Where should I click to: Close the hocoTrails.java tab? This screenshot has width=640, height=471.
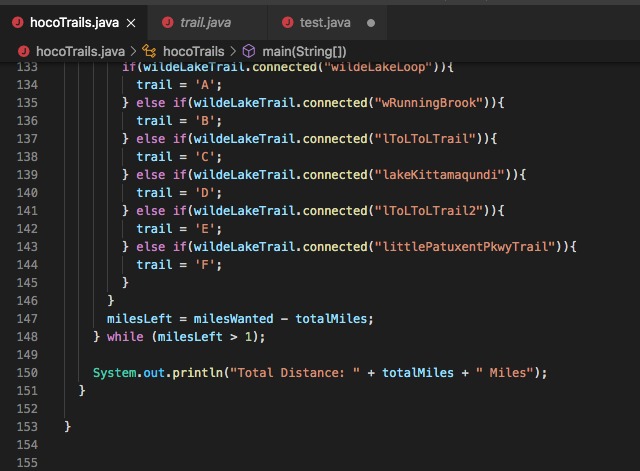click(x=131, y=23)
